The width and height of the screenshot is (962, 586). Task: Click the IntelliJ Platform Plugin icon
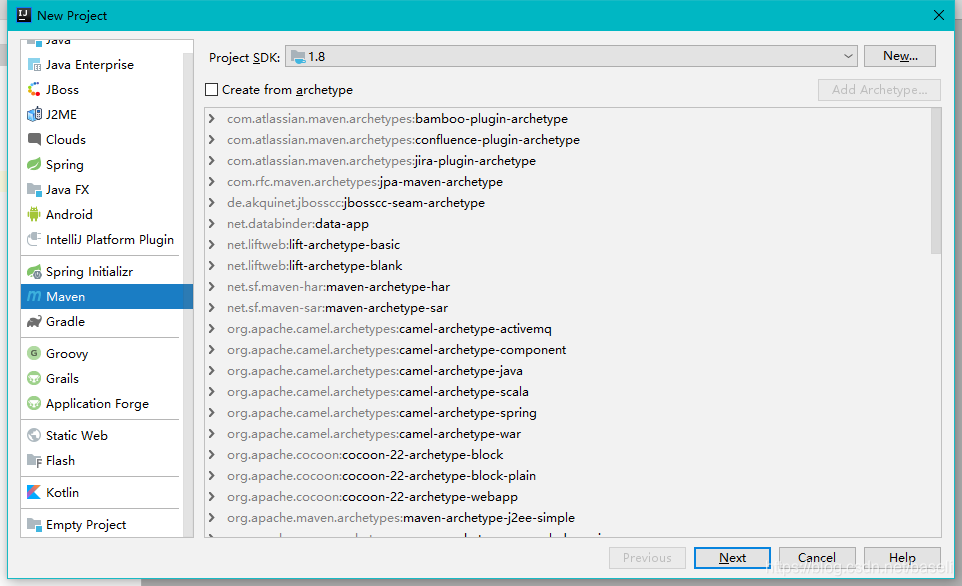pyautogui.click(x=34, y=239)
